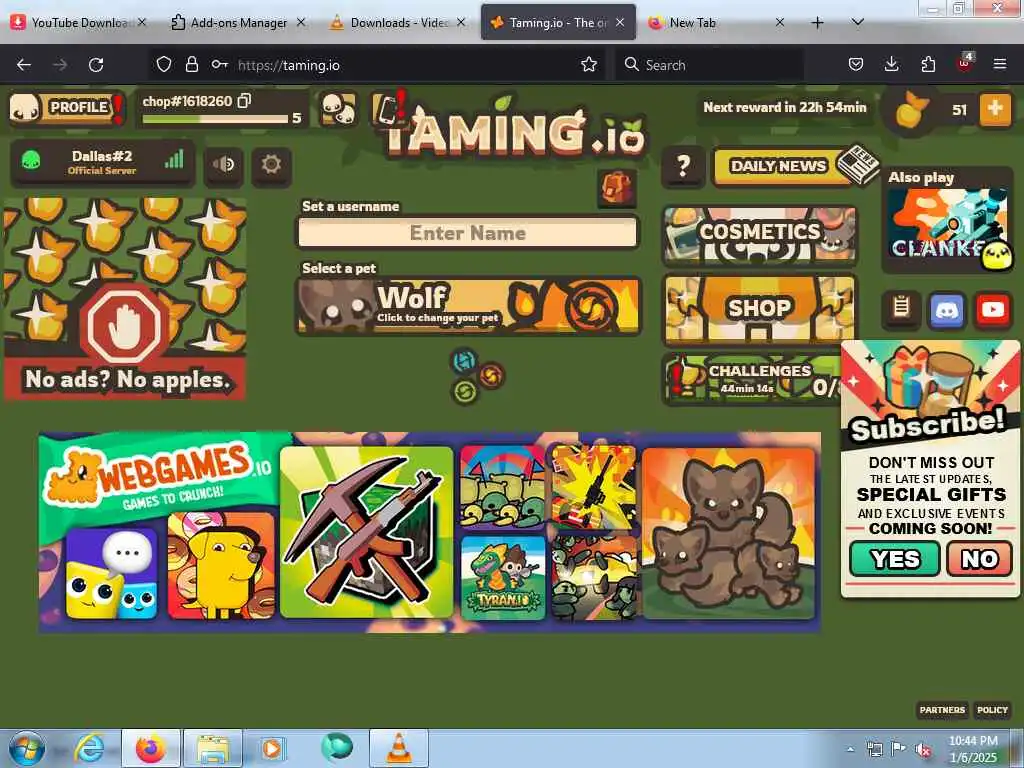Click NO on the Subscribe popup

click(979, 558)
